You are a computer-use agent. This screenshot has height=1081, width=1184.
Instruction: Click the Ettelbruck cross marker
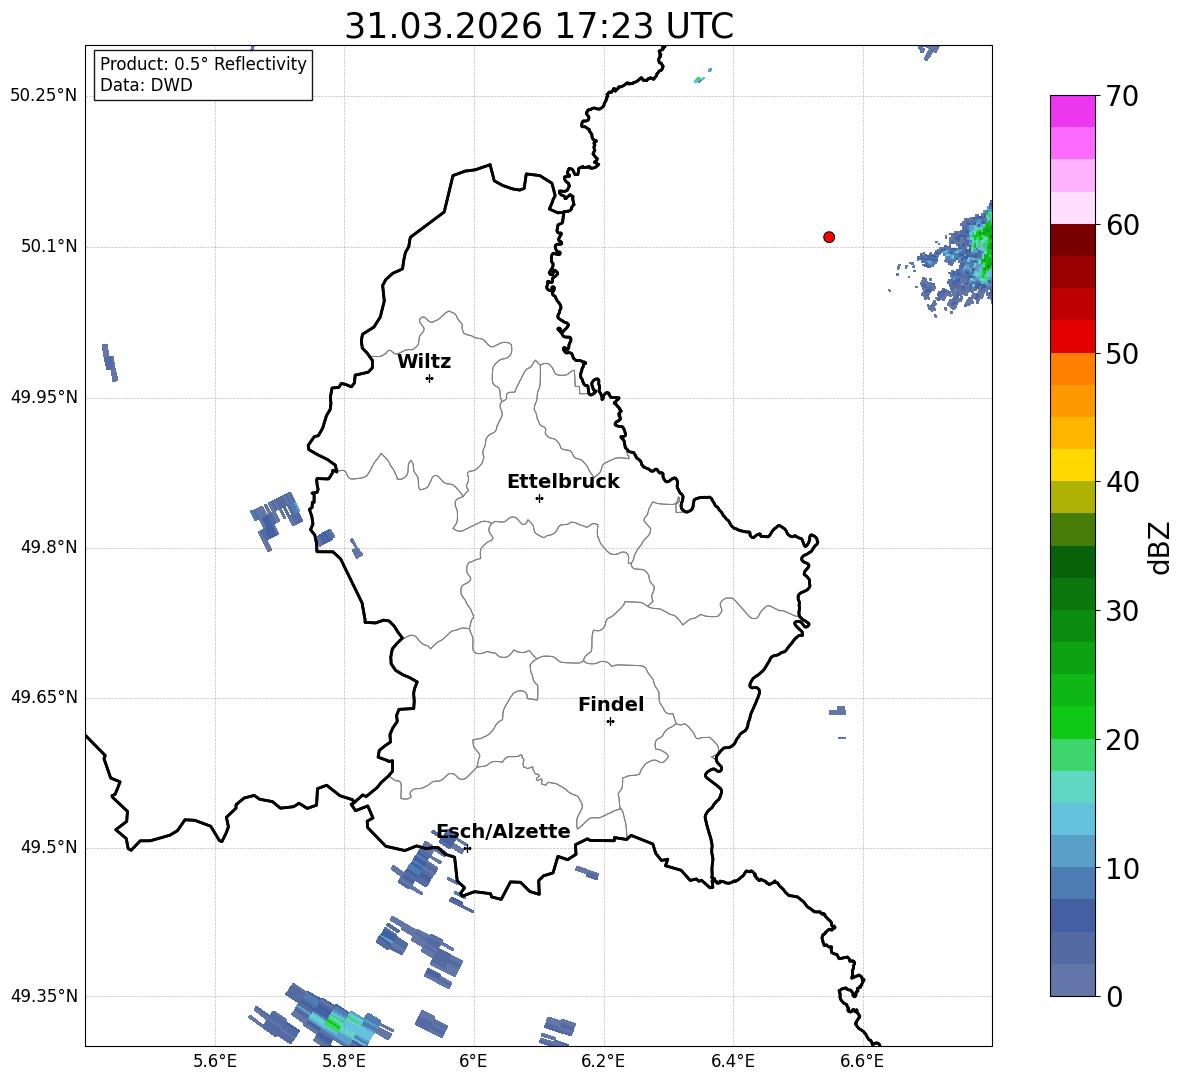pos(539,498)
